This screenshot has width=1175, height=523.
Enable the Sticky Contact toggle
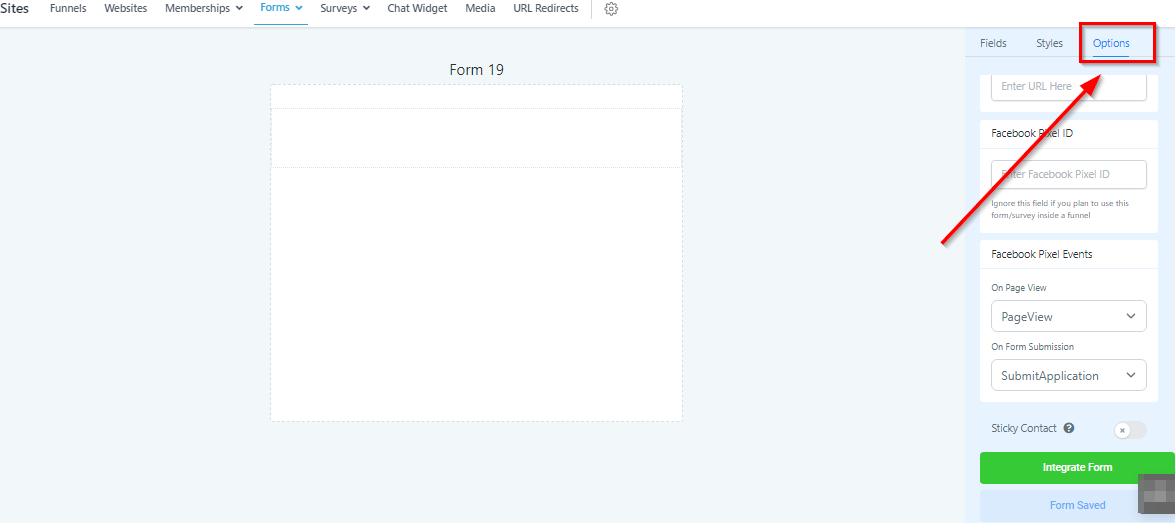point(1130,430)
